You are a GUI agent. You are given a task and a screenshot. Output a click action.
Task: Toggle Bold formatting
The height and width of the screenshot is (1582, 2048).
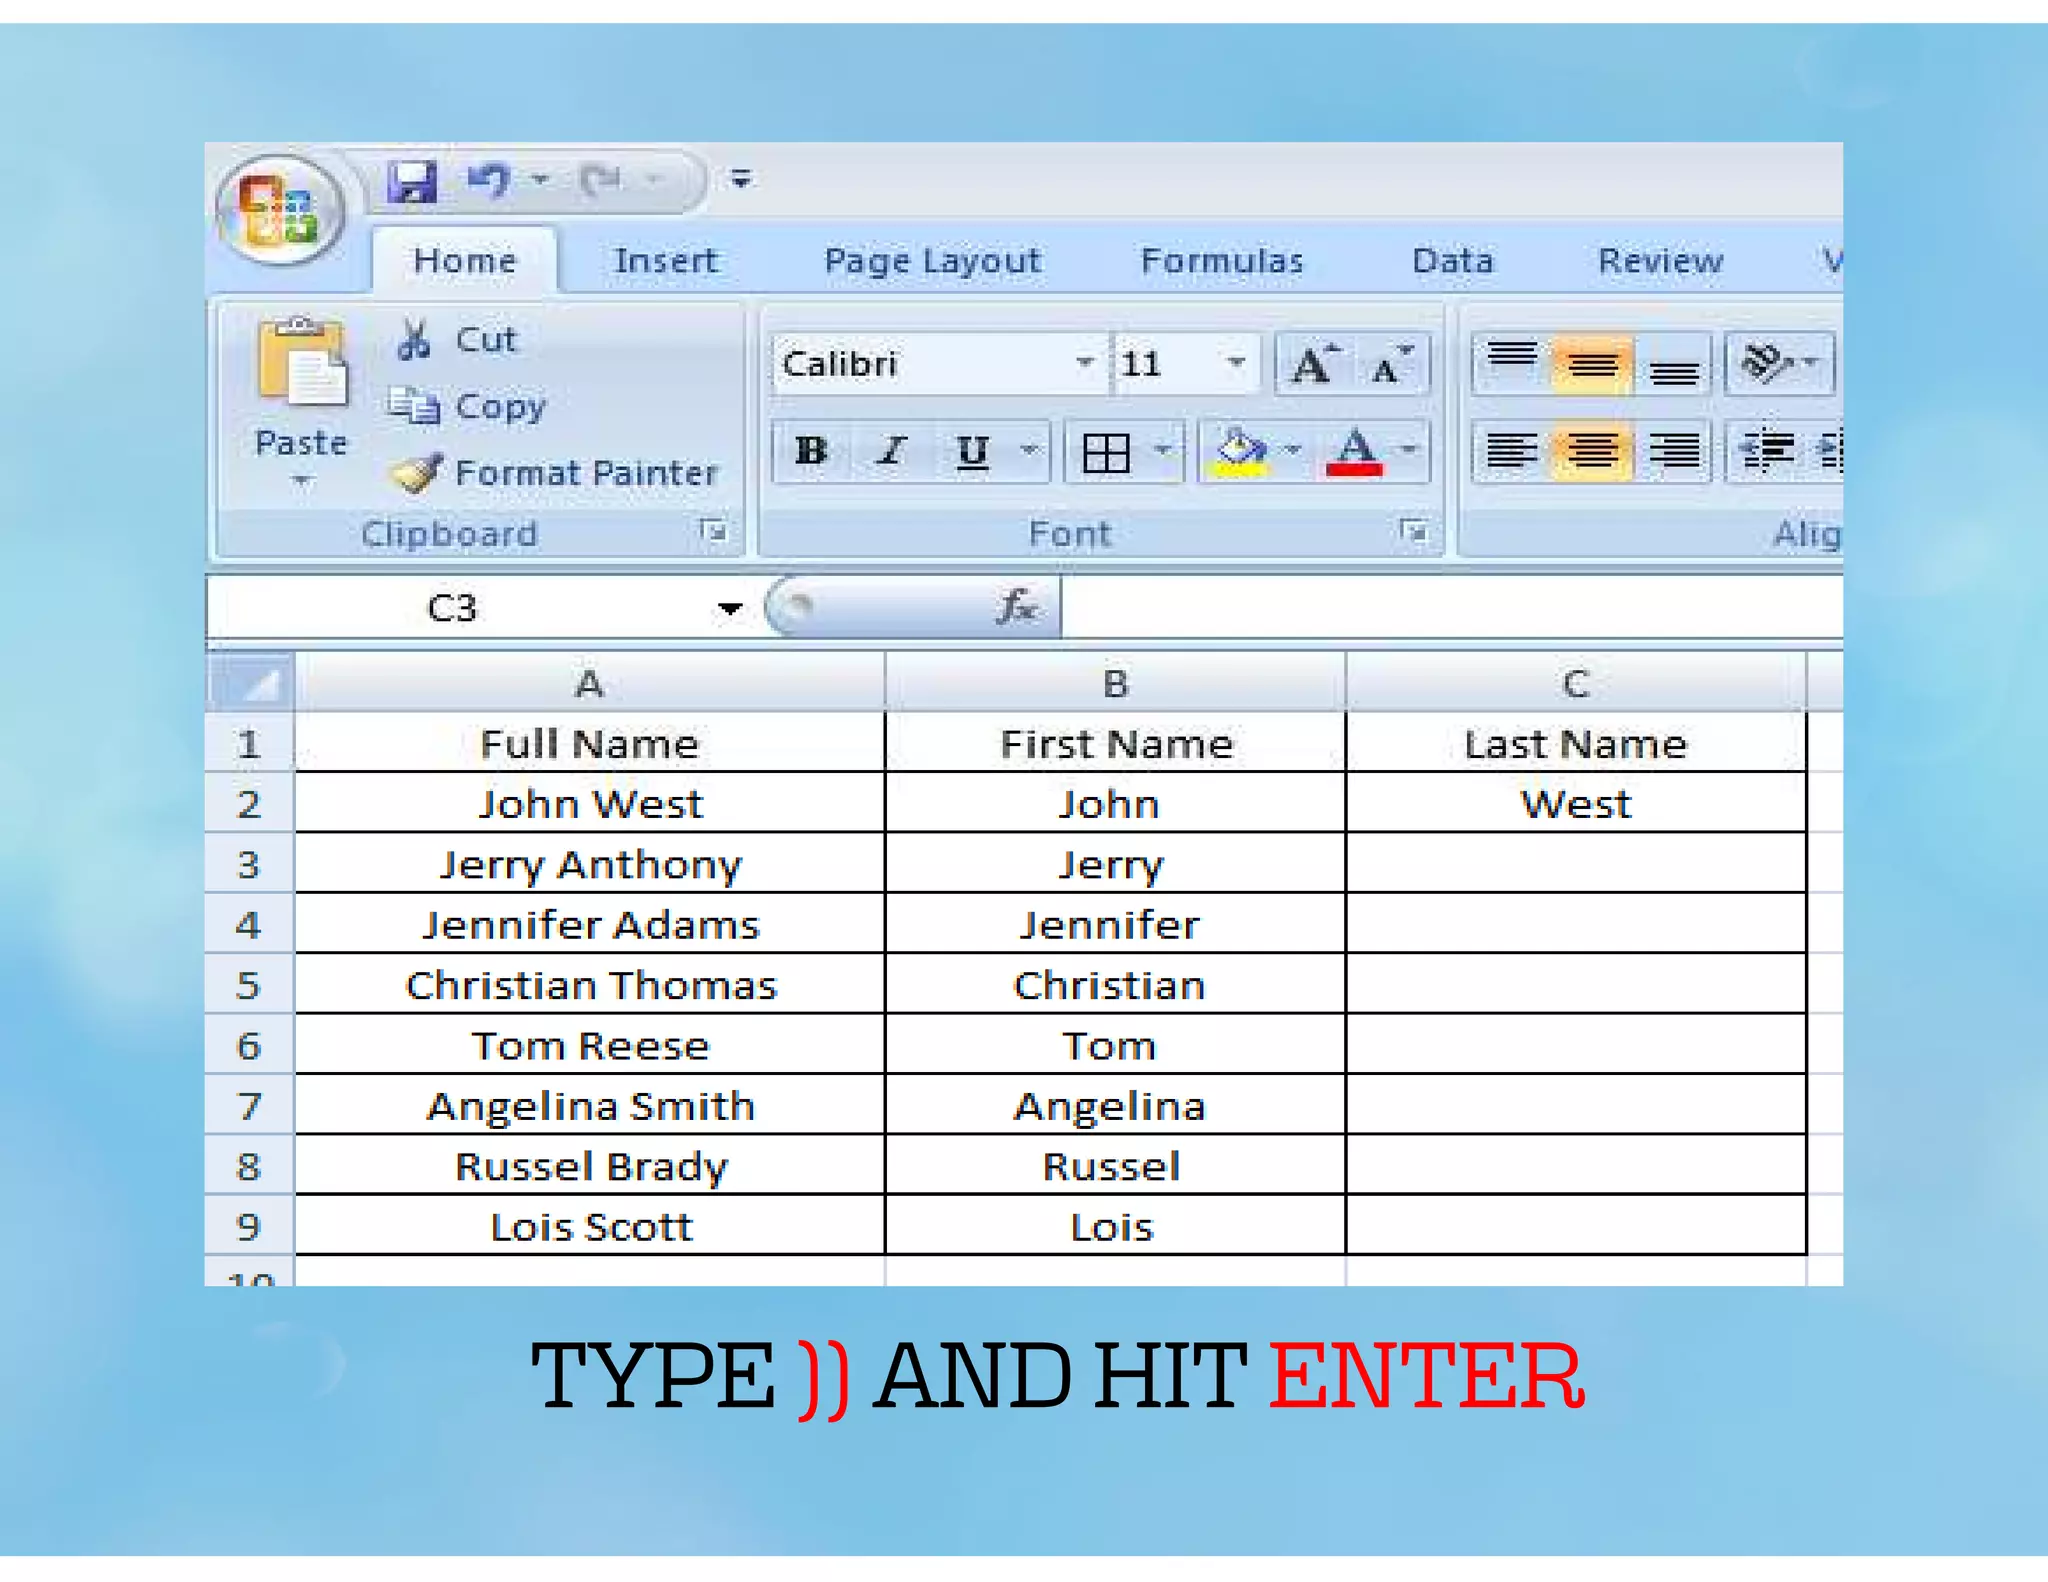(810, 452)
